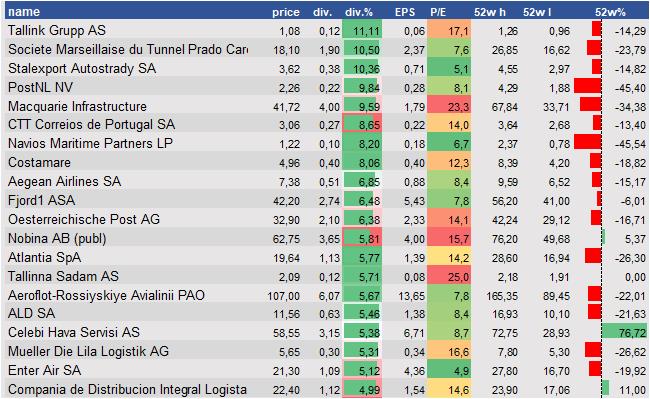Select the Enter Air SA P/E value 4,9
Screen dimensions: 650x399
click(449, 370)
